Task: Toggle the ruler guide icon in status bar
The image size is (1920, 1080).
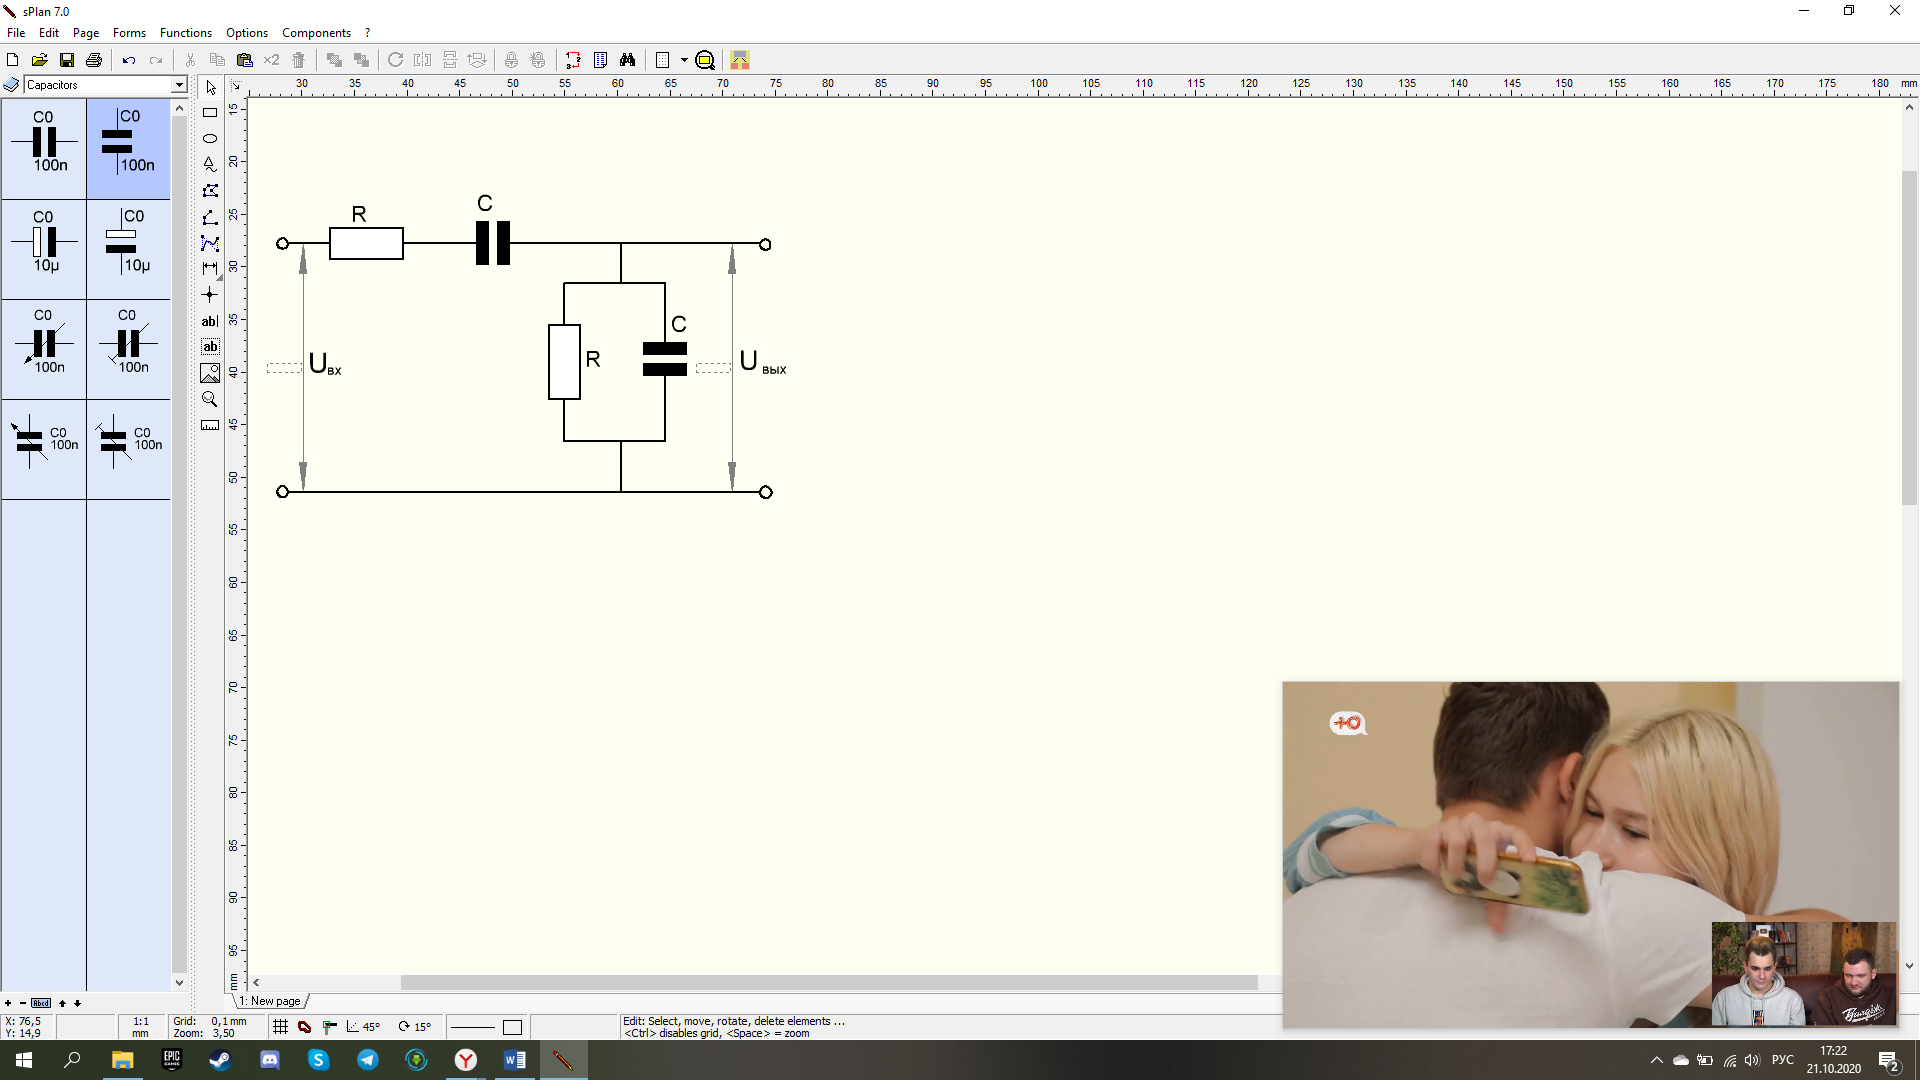Action: [329, 1027]
